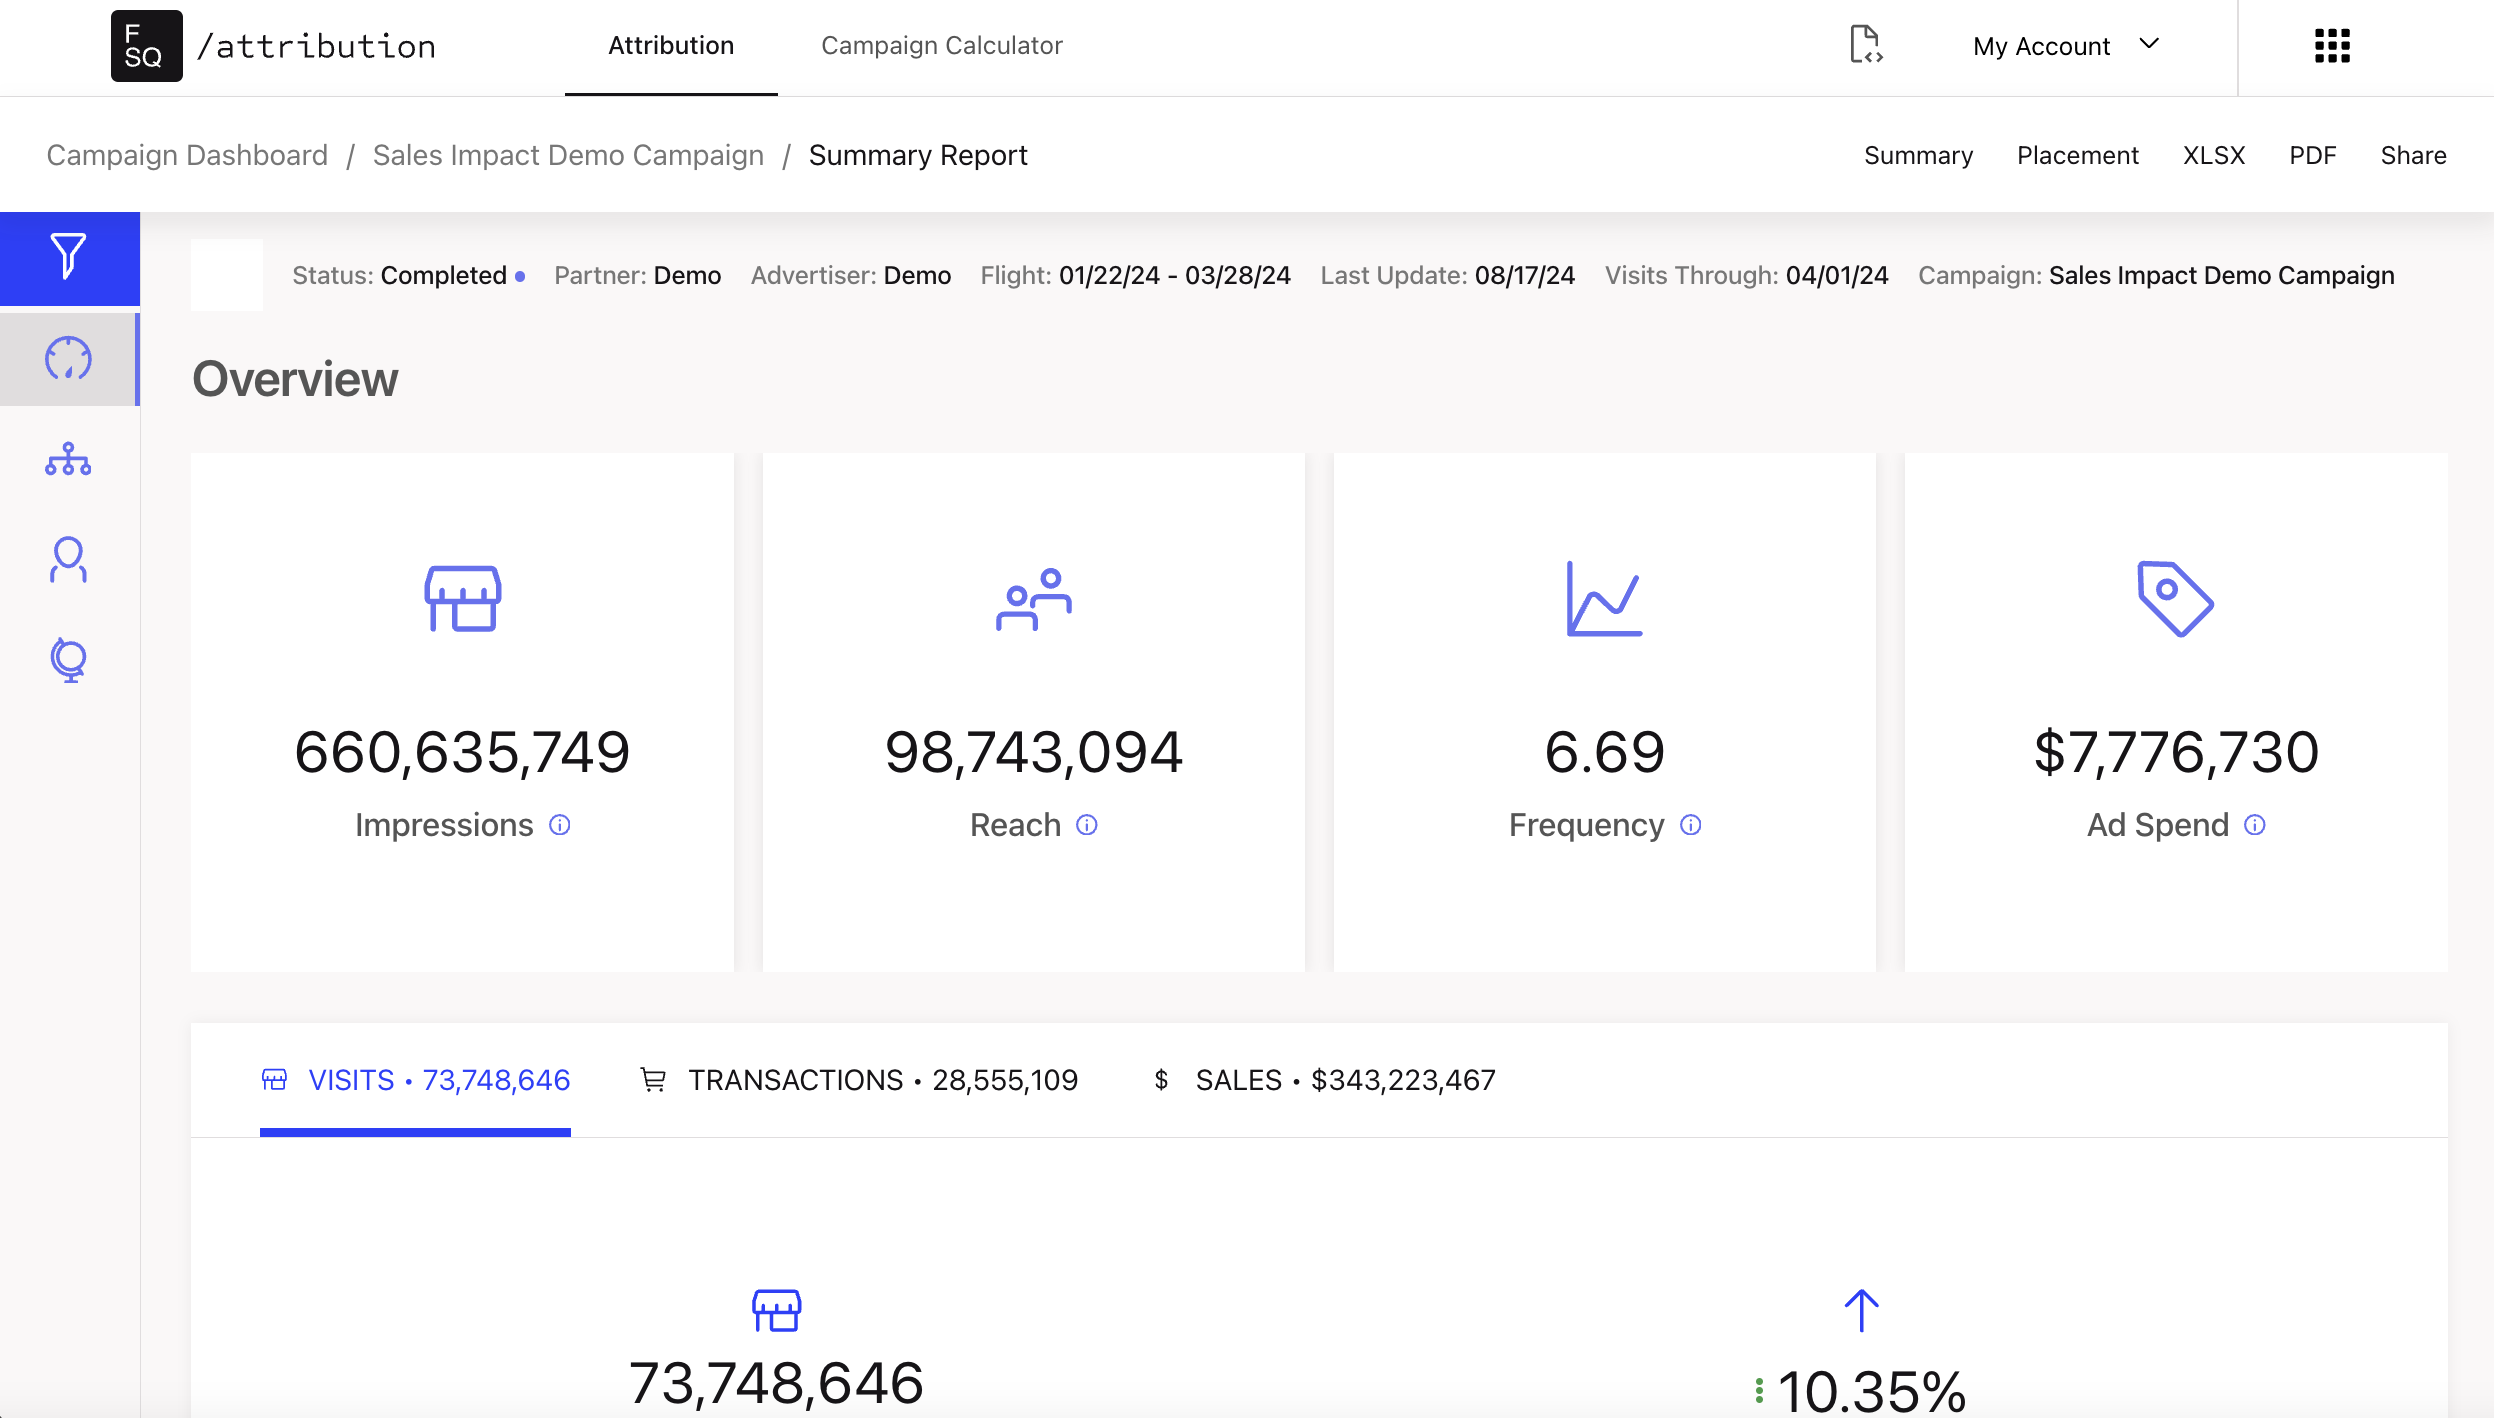Image resolution: width=2494 pixels, height=1418 pixels.
Task: Click the Advertiser: Demo text
Action: coord(850,275)
